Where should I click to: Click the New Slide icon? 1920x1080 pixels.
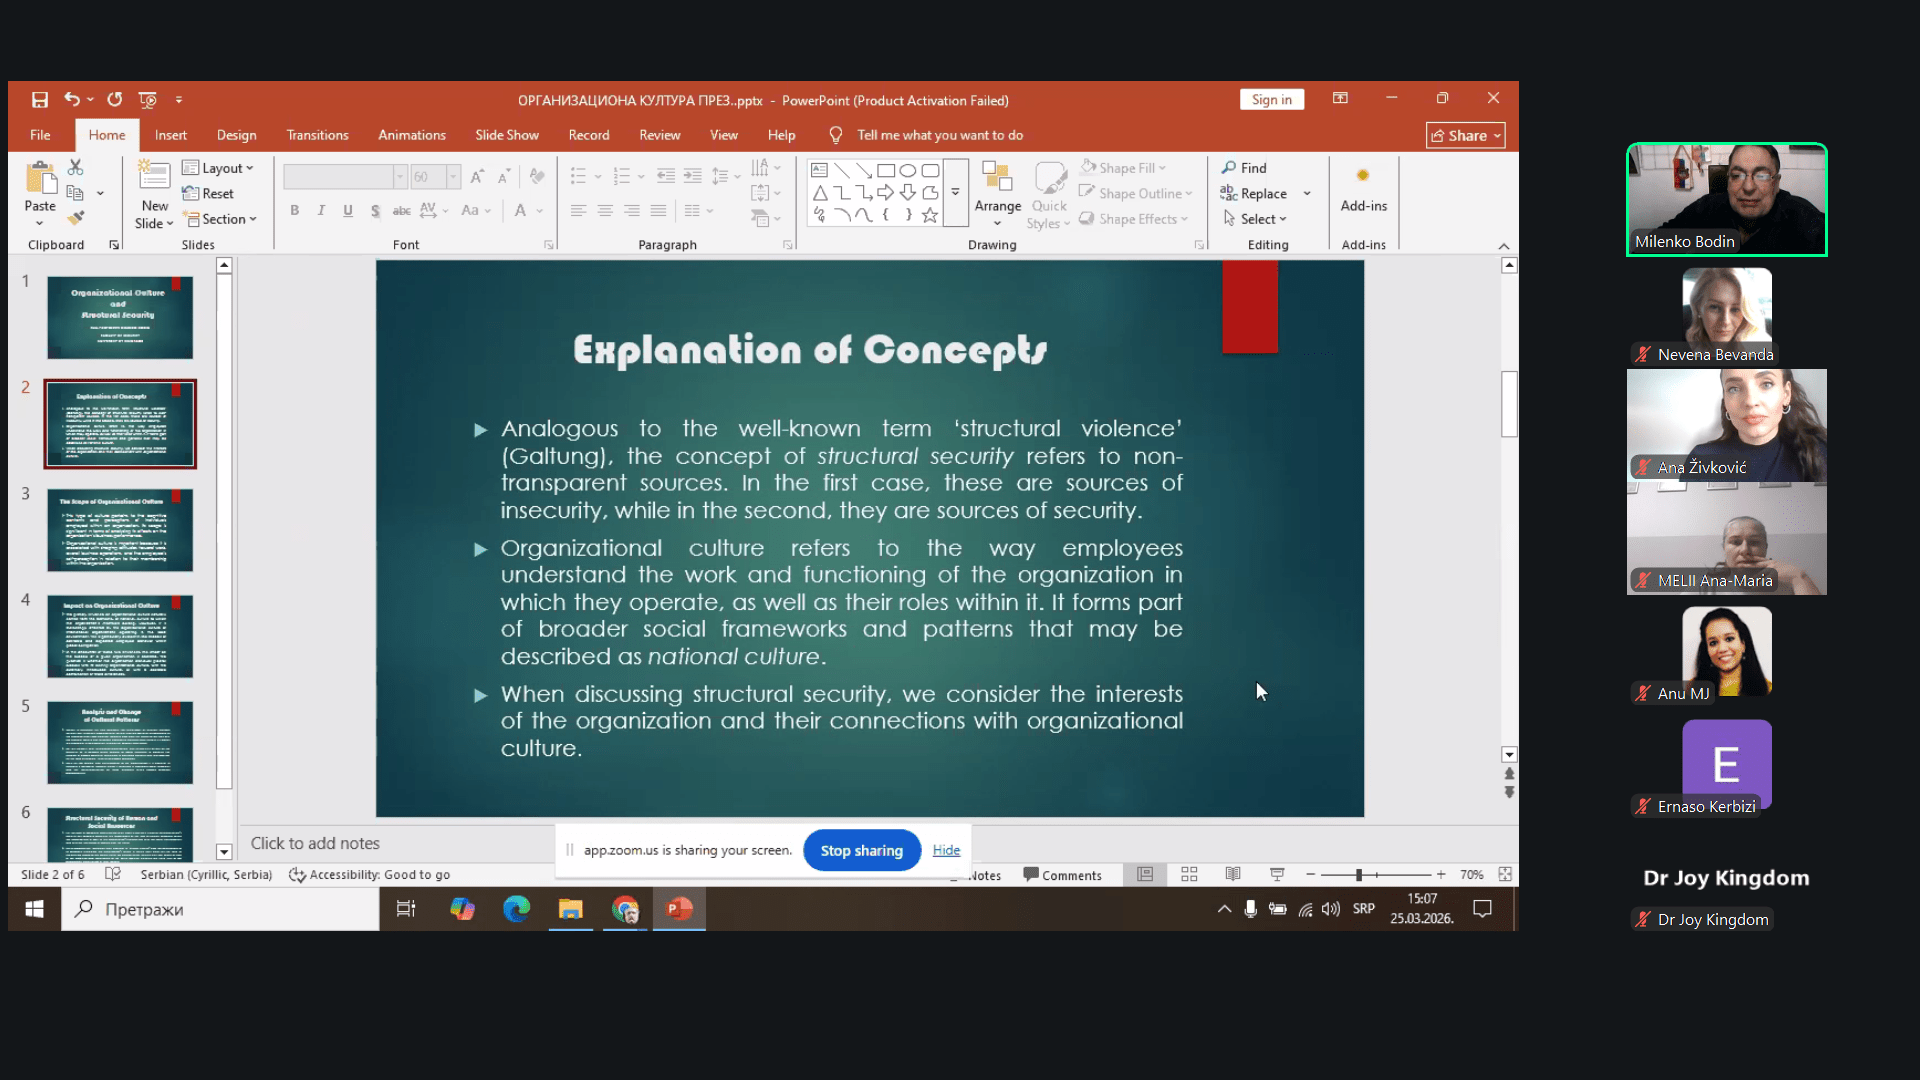[x=154, y=178]
